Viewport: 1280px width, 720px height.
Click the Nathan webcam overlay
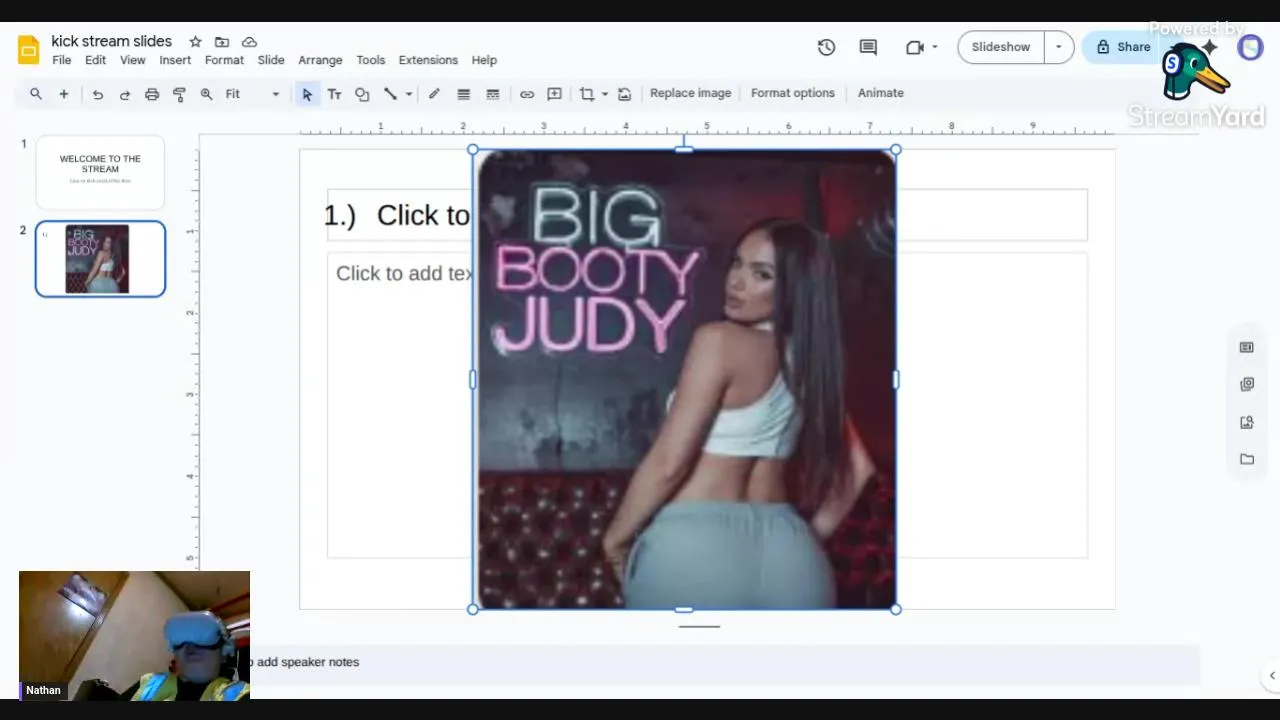pos(134,635)
